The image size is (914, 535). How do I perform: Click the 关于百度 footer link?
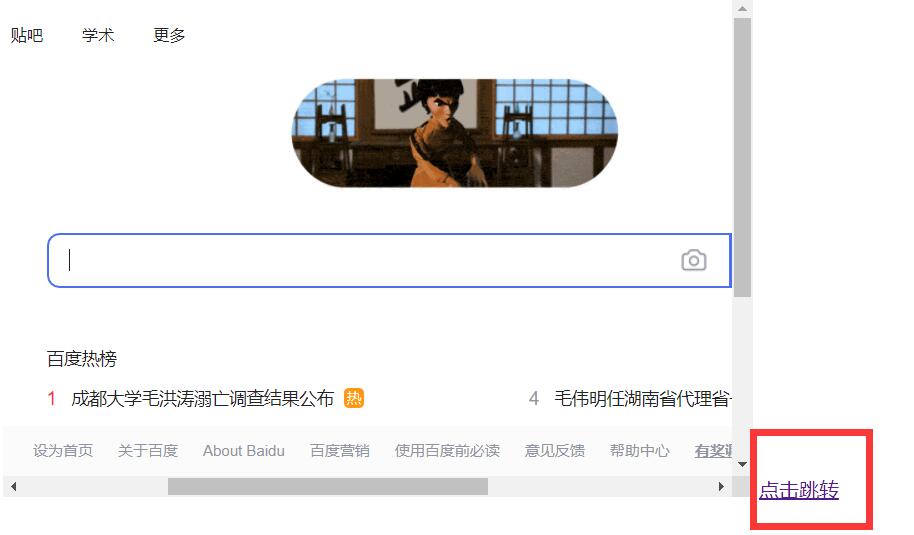[148, 450]
